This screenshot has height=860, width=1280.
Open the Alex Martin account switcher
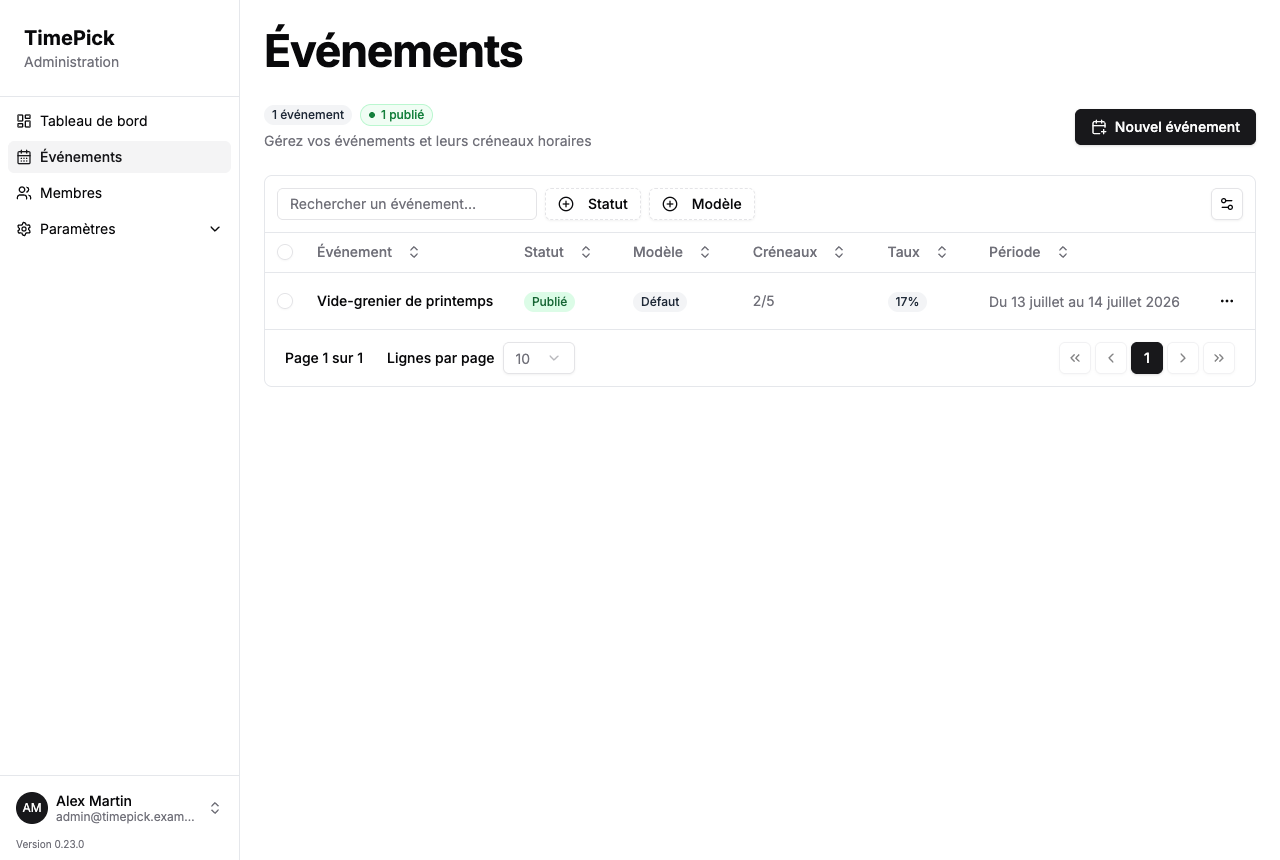tap(119, 808)
